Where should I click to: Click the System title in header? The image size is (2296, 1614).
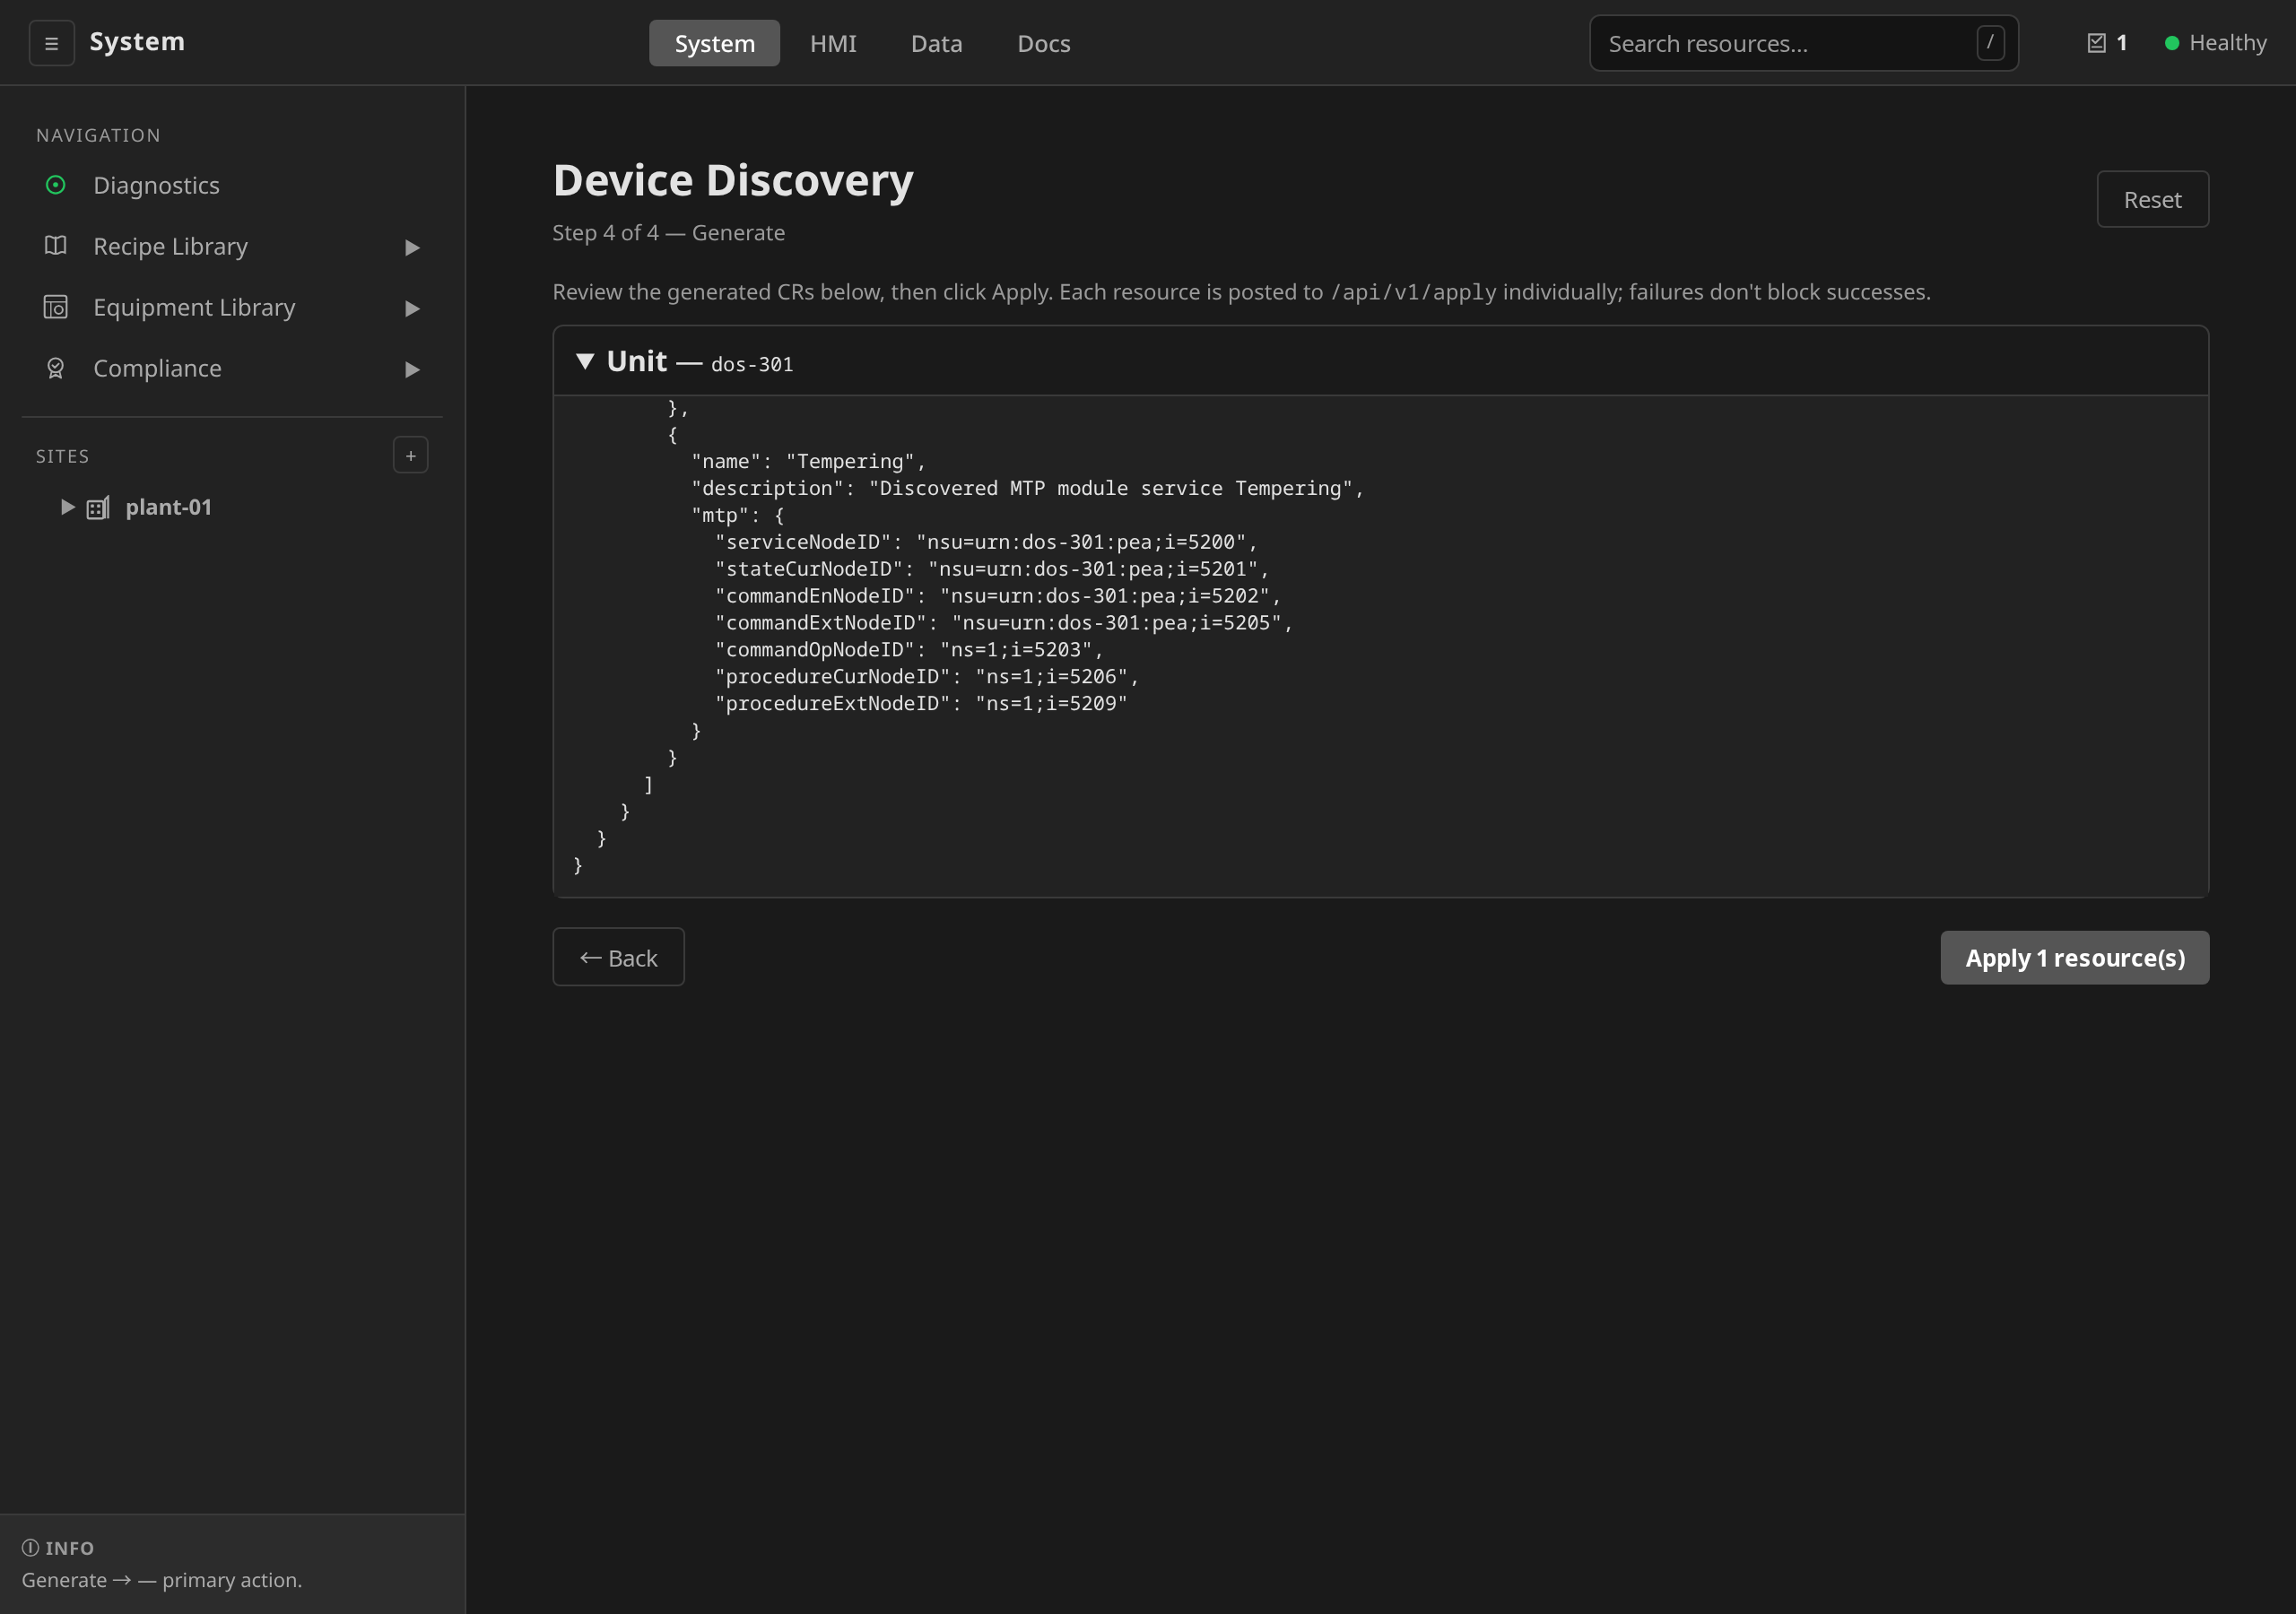[x=137, y=41]
